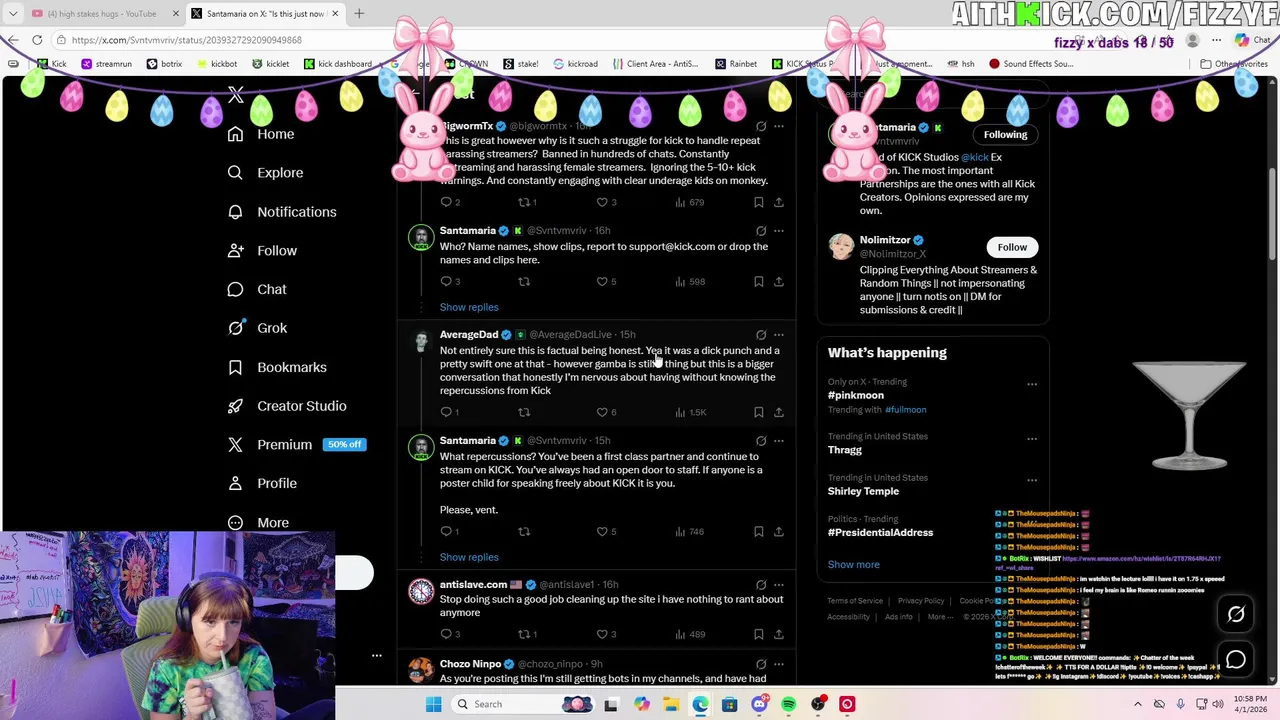View AverageDad's tweet analytics (1.5K views)

pyautogui.click(x=691, y=412)
